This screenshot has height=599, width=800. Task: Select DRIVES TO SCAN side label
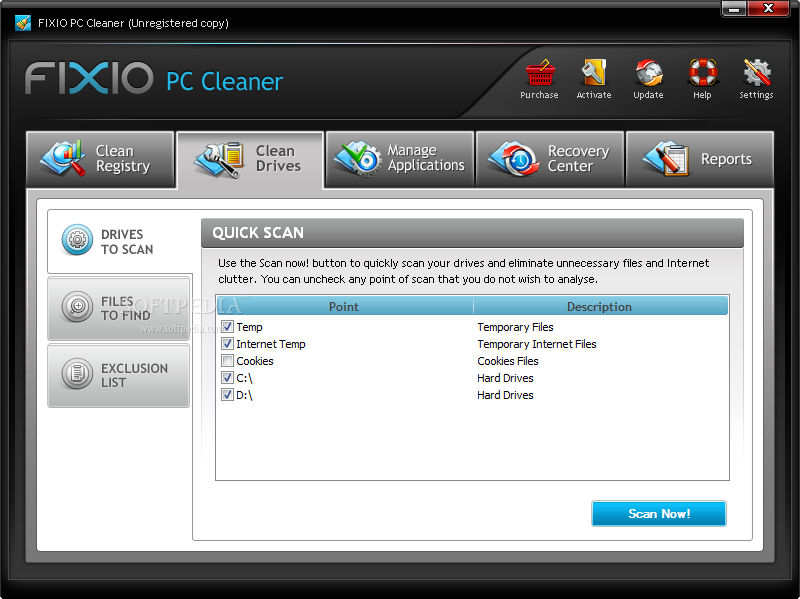127,242
